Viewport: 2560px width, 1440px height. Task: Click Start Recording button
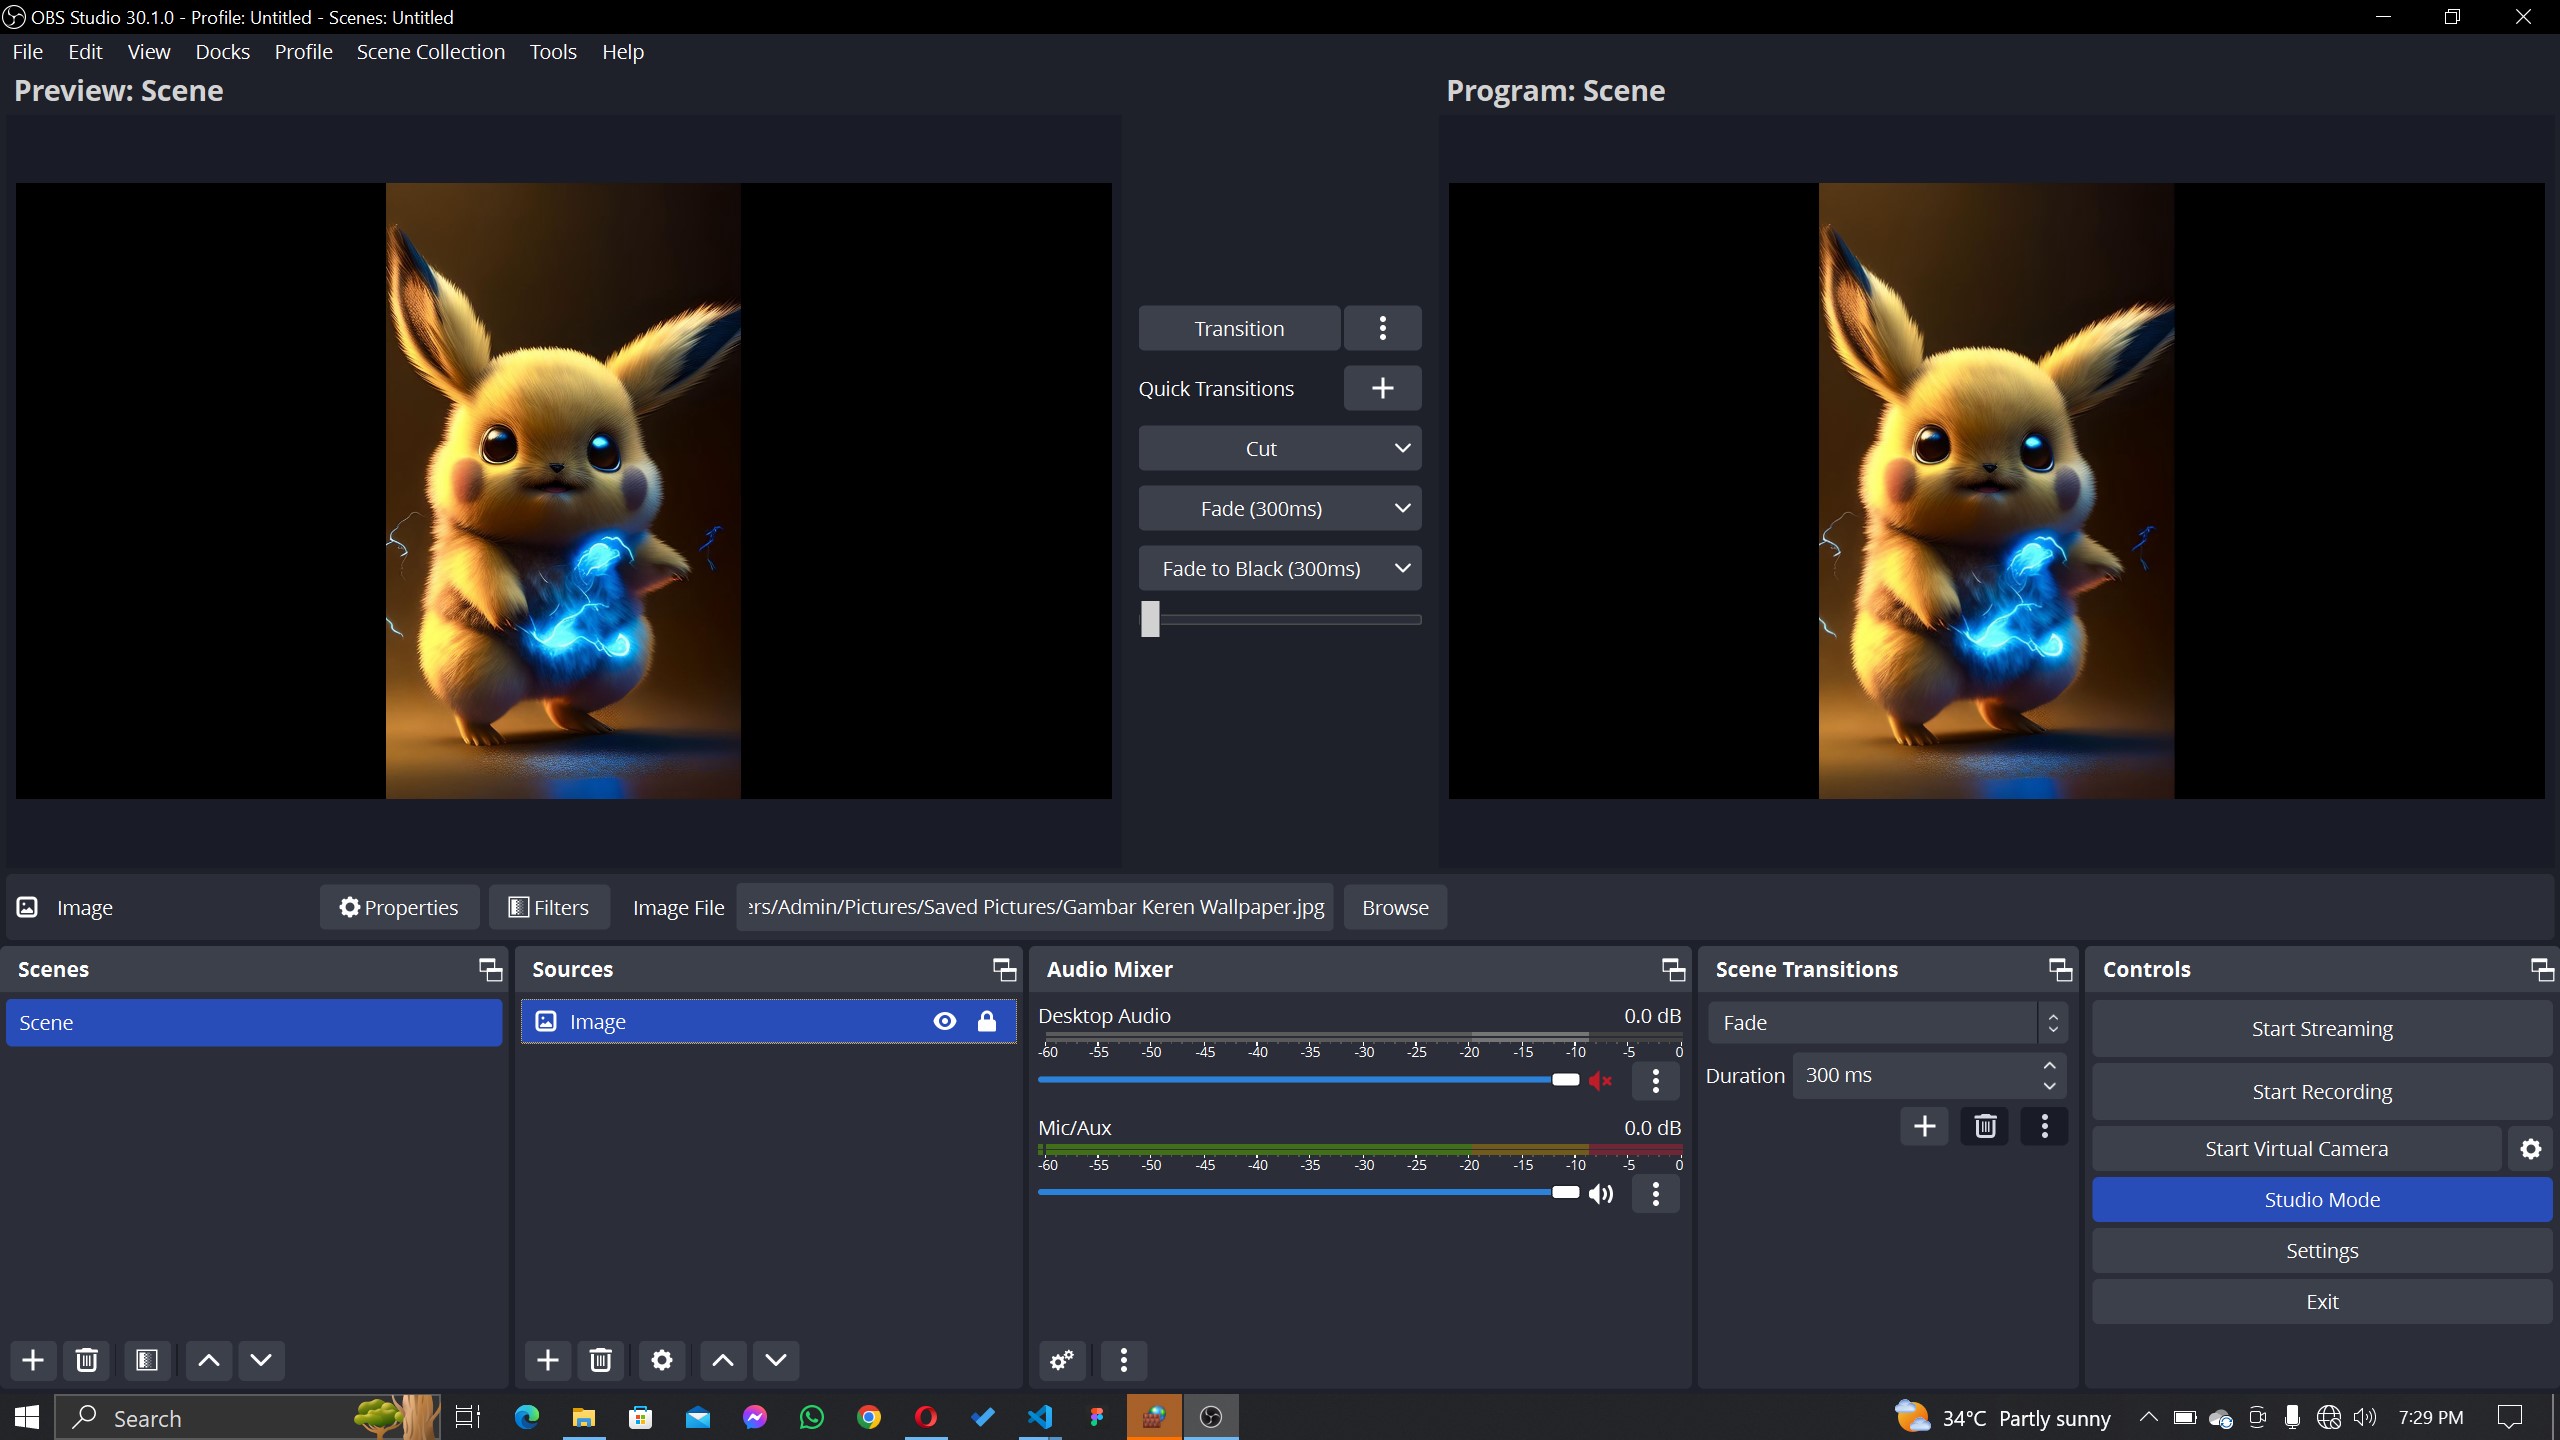2321,1092
